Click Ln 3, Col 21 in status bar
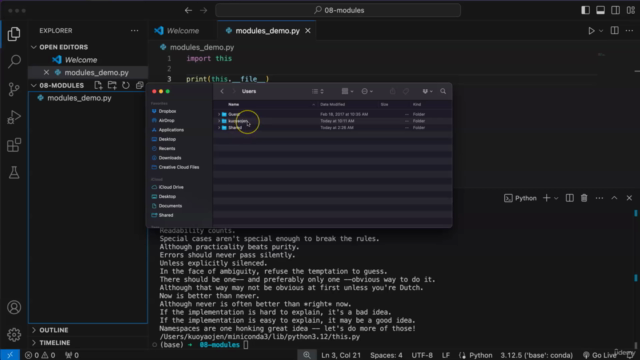This screenshot has width=640, height=360. (x=341, y=355)
